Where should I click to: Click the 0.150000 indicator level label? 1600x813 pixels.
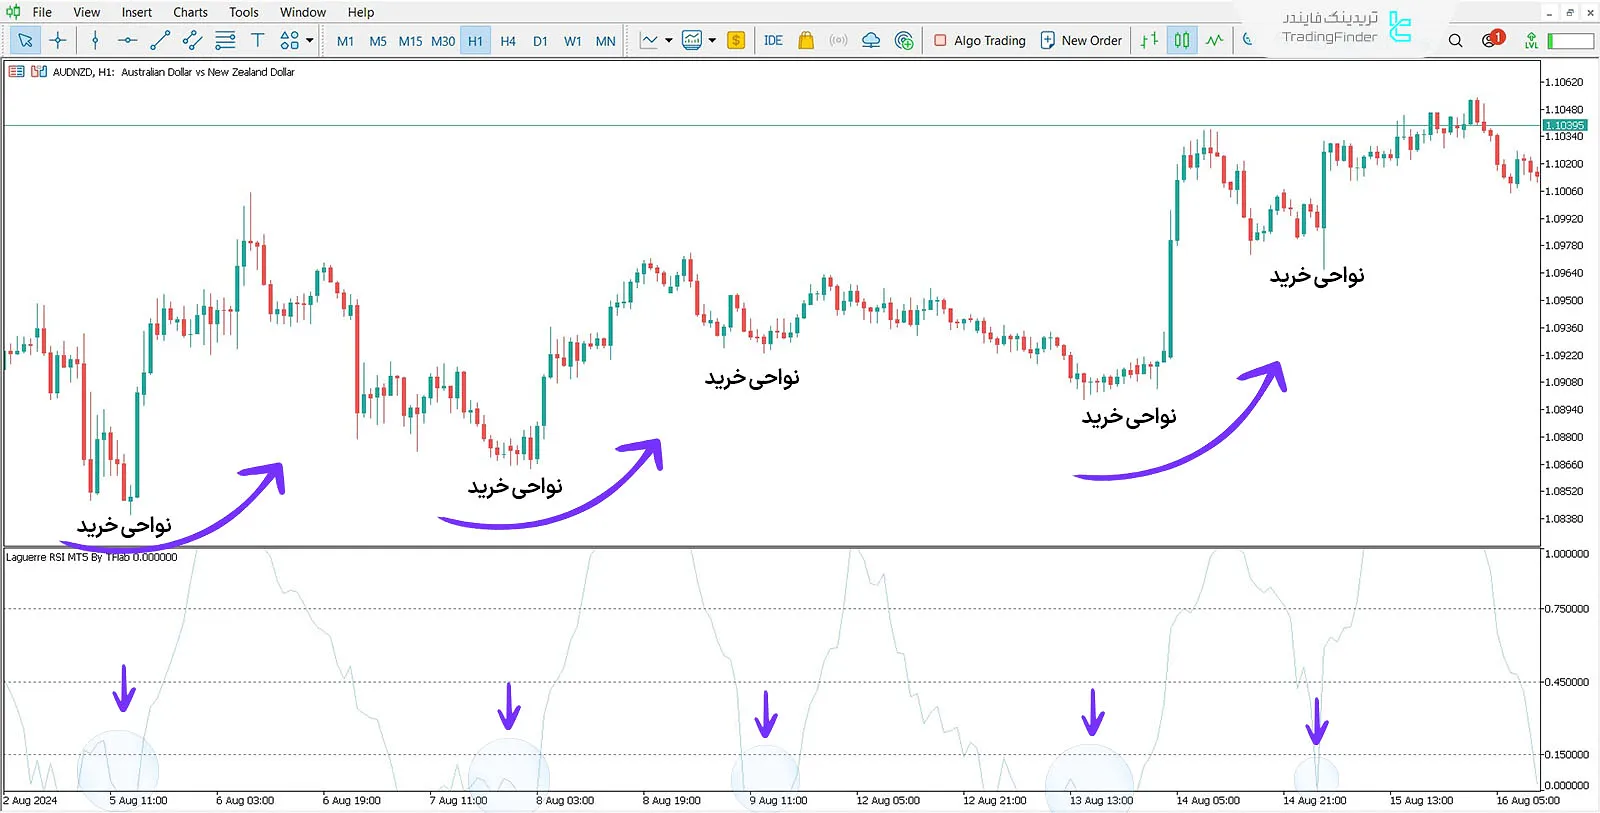[1566, 755]
